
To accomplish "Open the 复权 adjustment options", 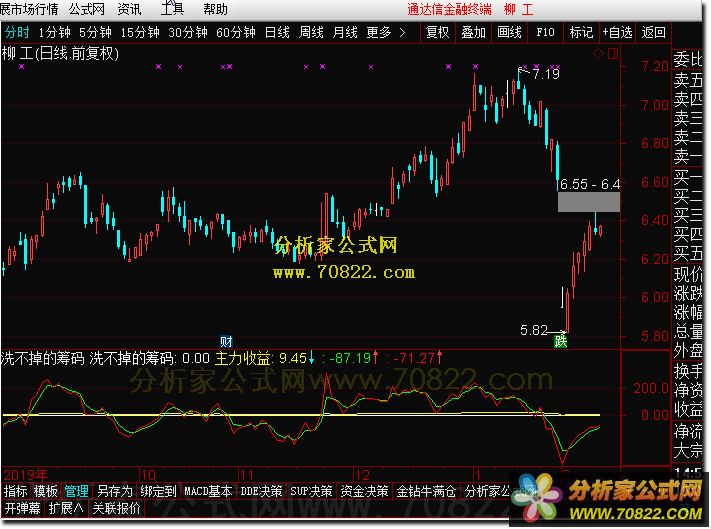I will (x=437, y=32).
